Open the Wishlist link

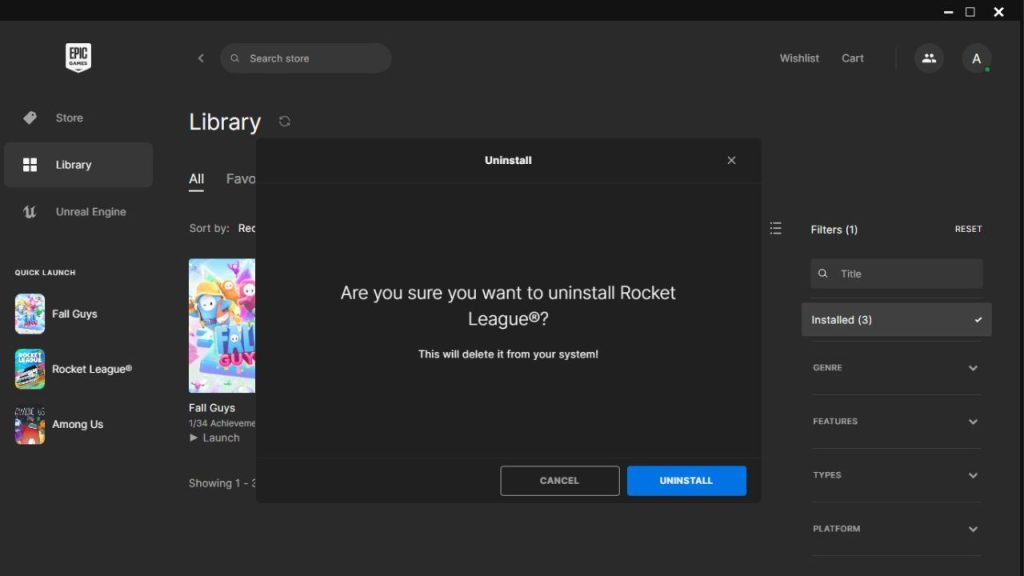click(x=799, y=58)
